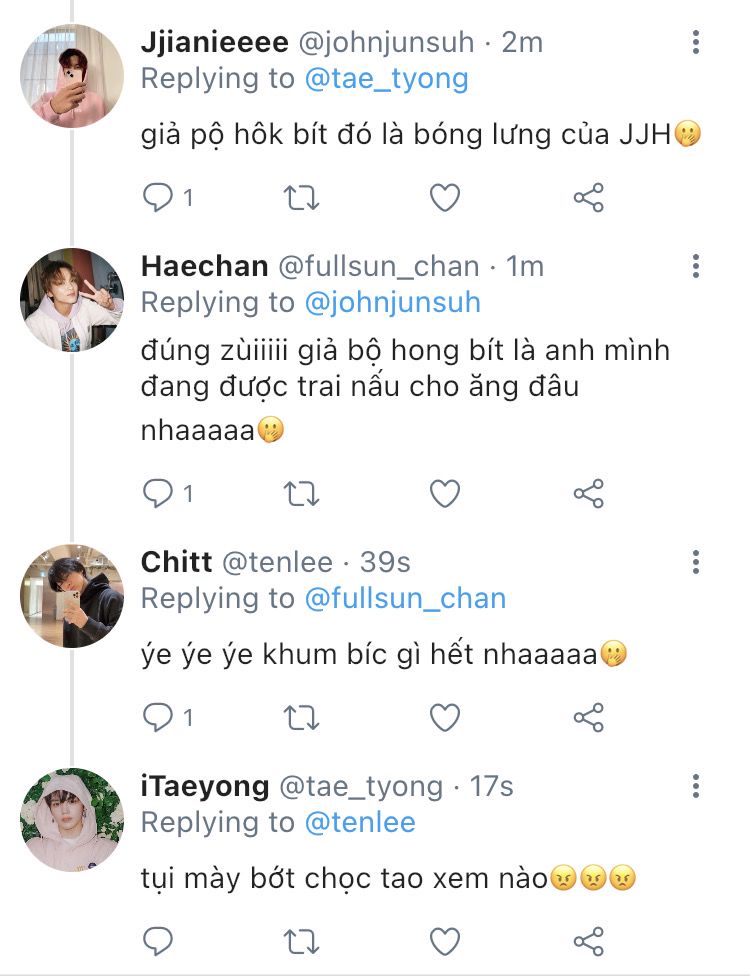
Task: Open iTaeyong's avatar in the pink hoodie
Action: (x=72, y=820)
